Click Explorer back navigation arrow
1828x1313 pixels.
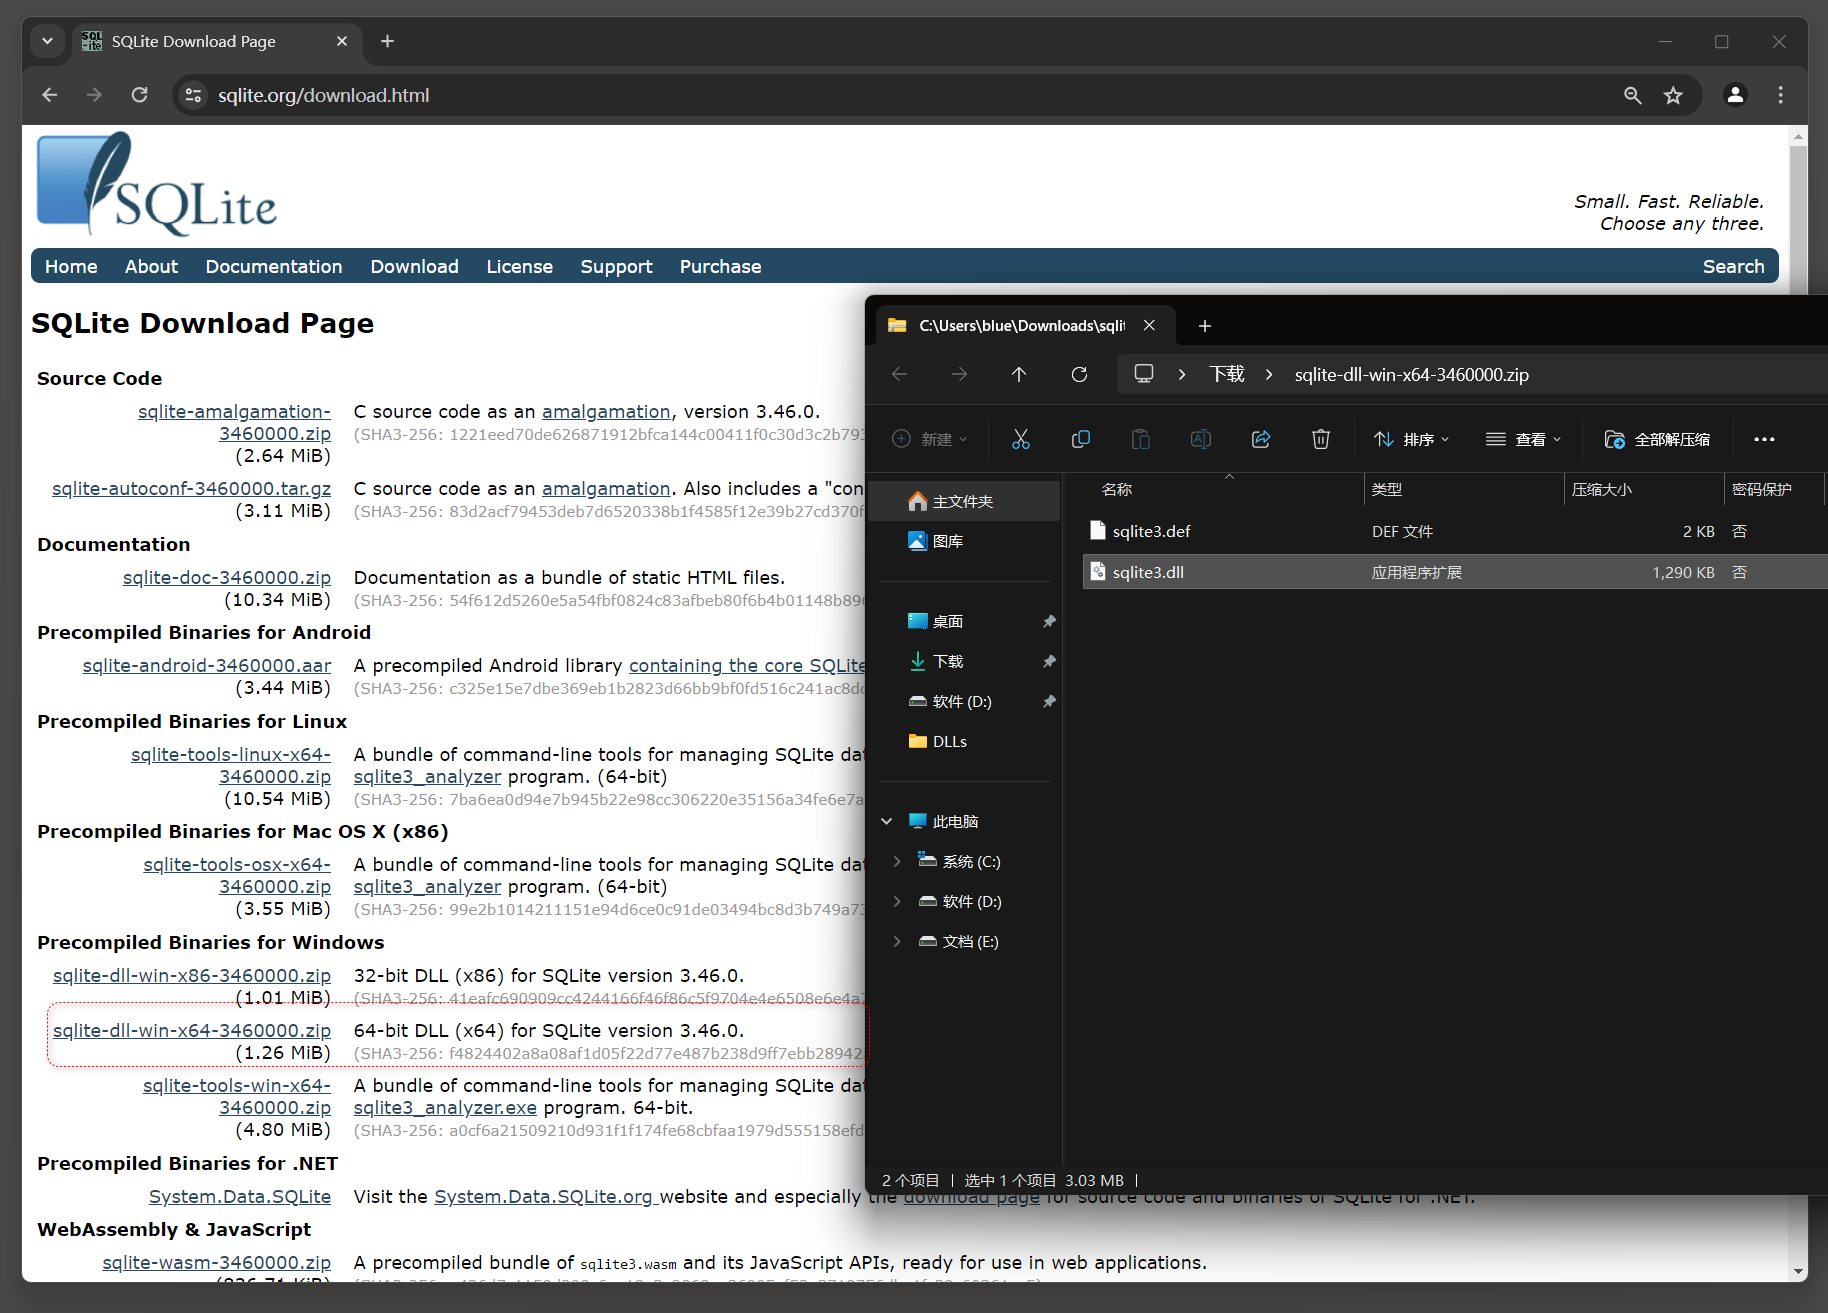pos(899,374)
